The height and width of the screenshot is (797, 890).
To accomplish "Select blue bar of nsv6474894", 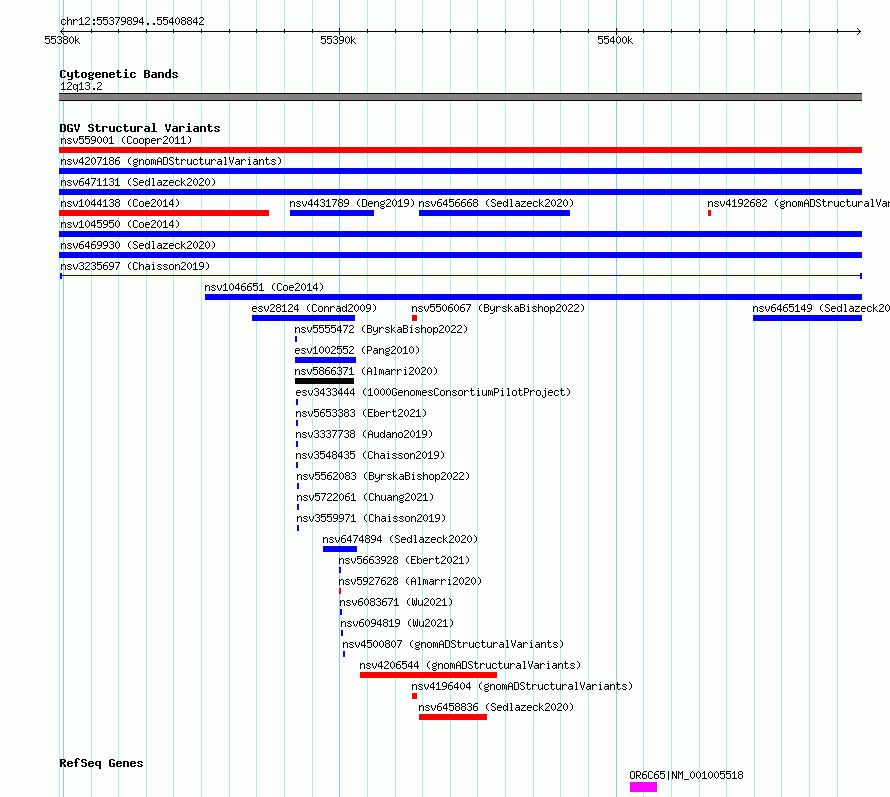I will click(x=340, y=549).
